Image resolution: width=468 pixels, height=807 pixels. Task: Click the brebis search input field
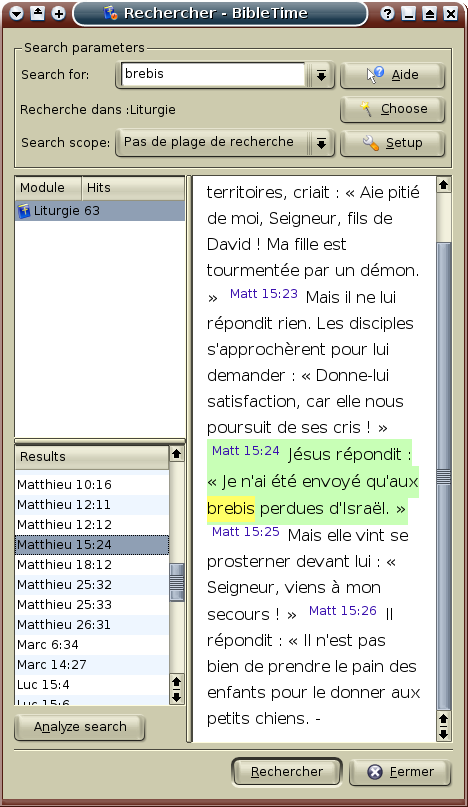pyautogui.click(x=214, y=75)
